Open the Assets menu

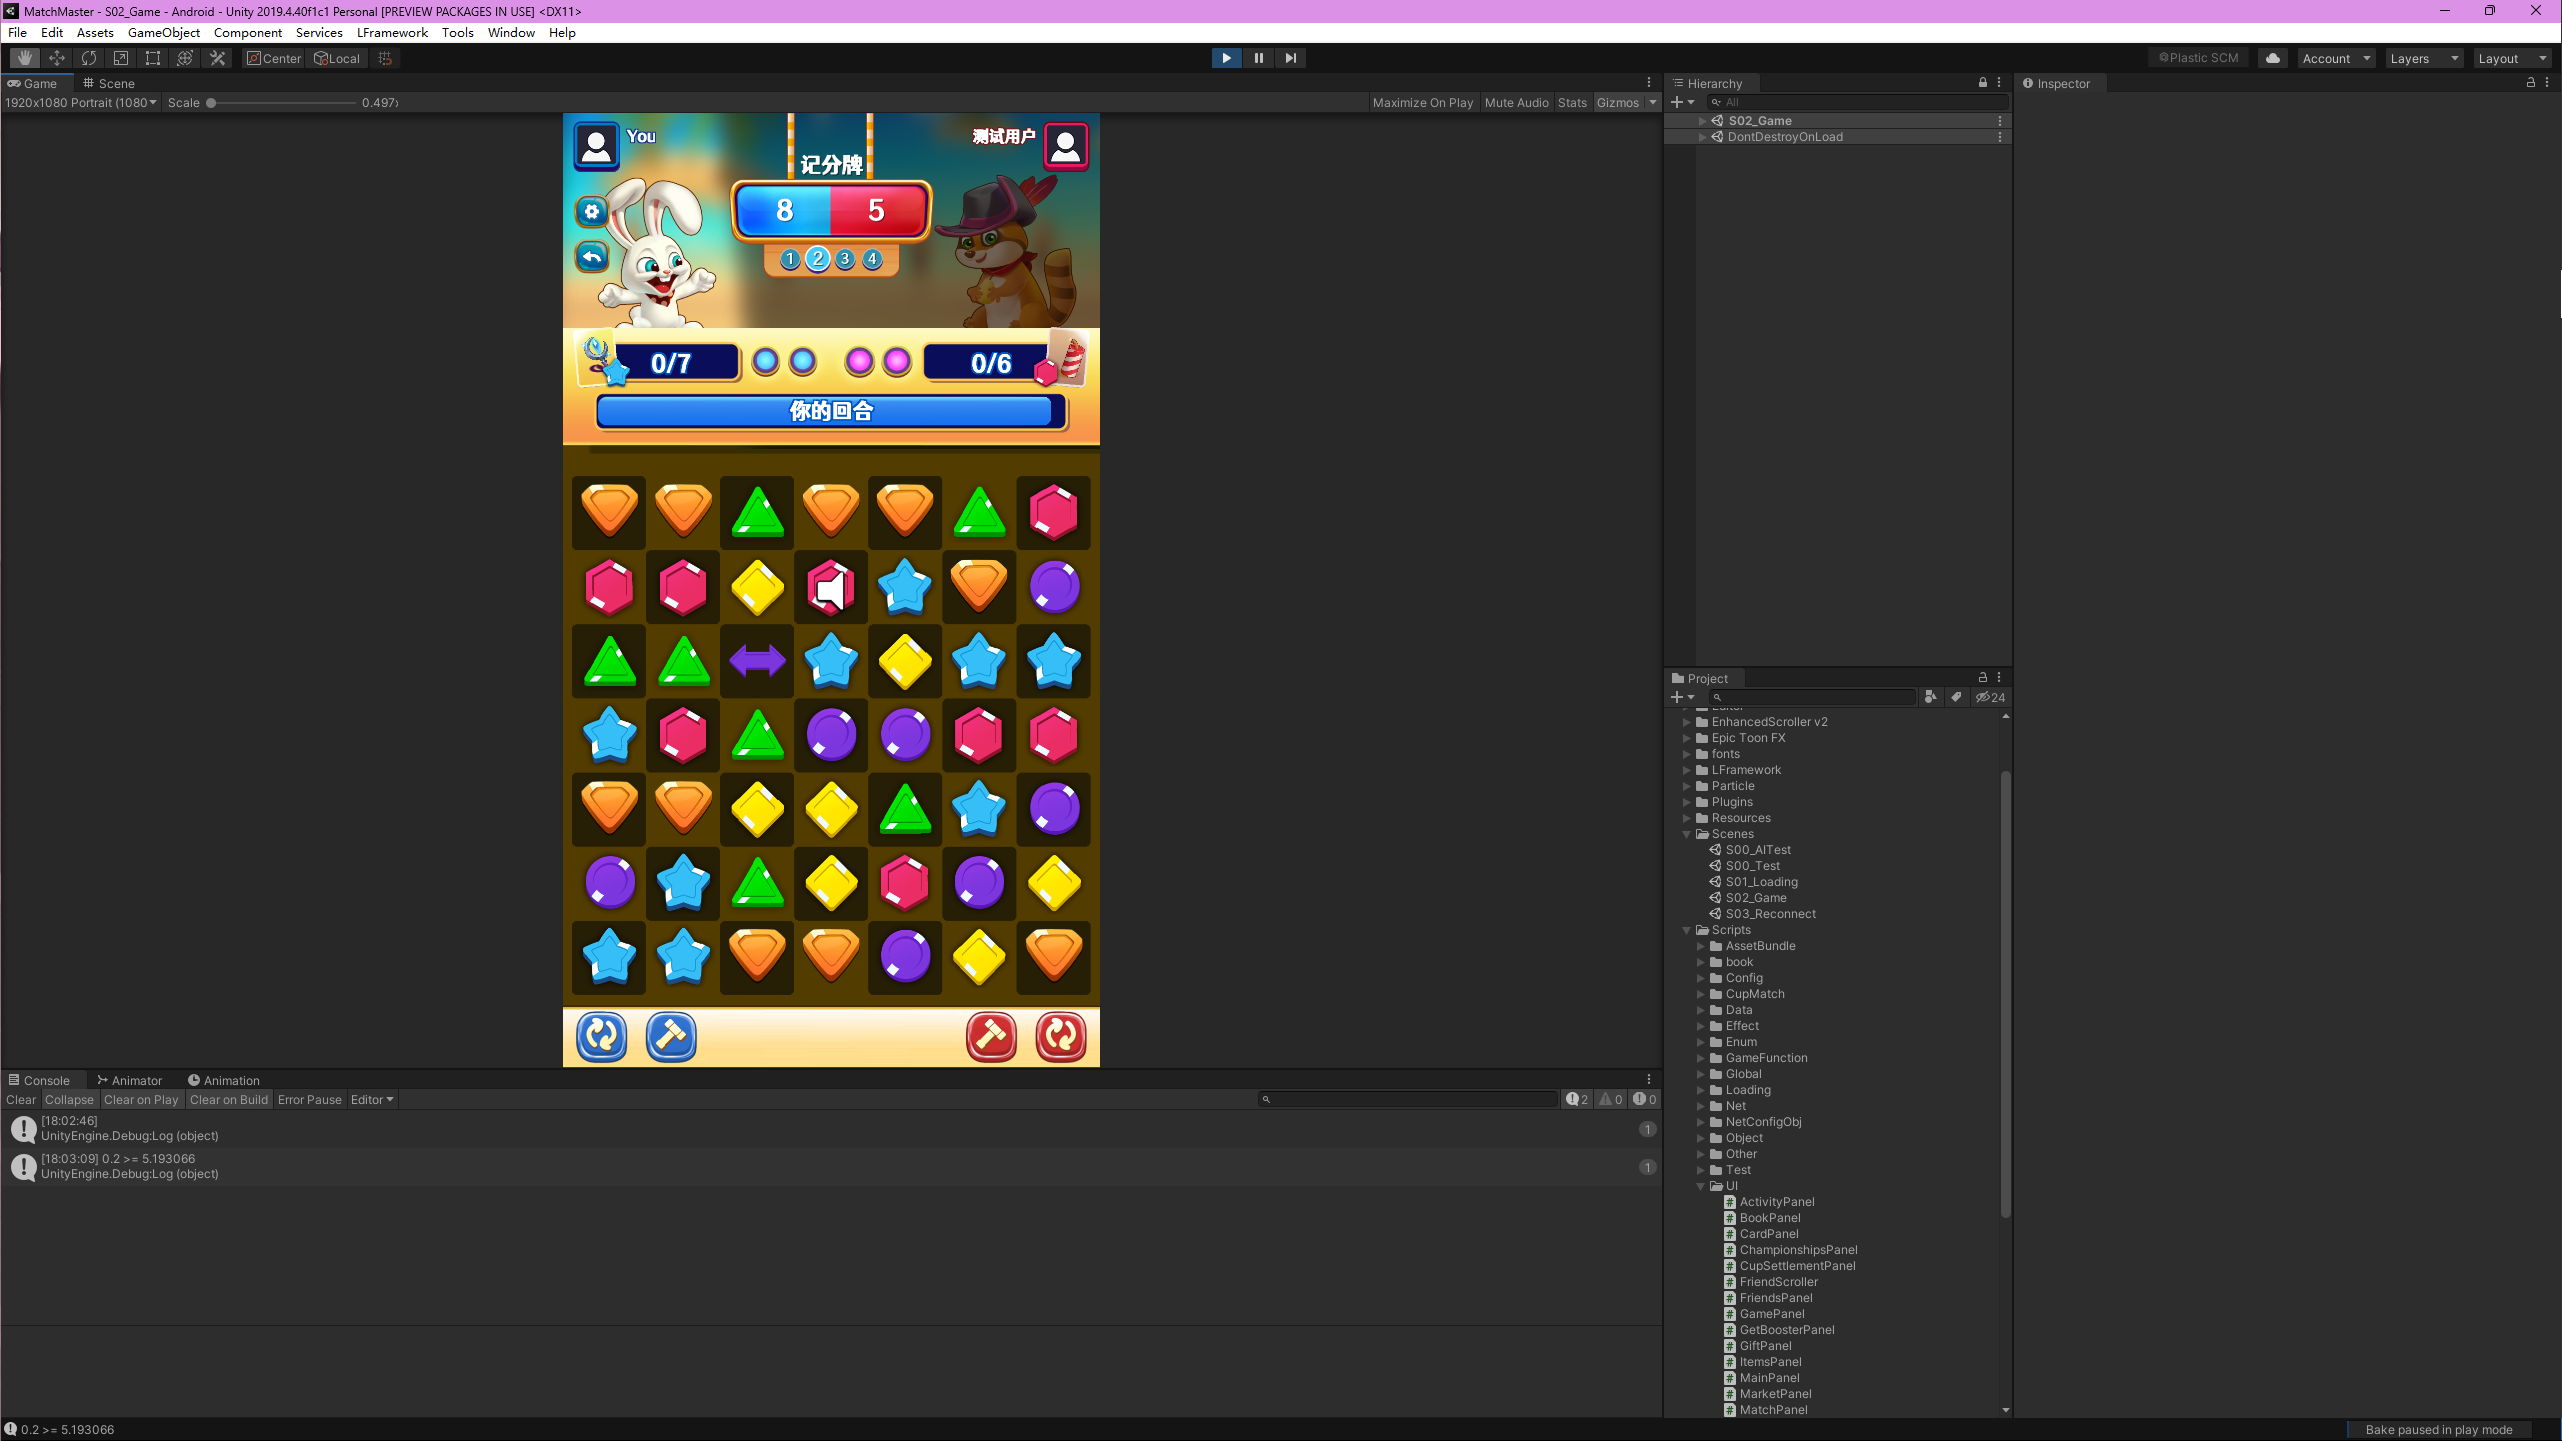[95, 33]
